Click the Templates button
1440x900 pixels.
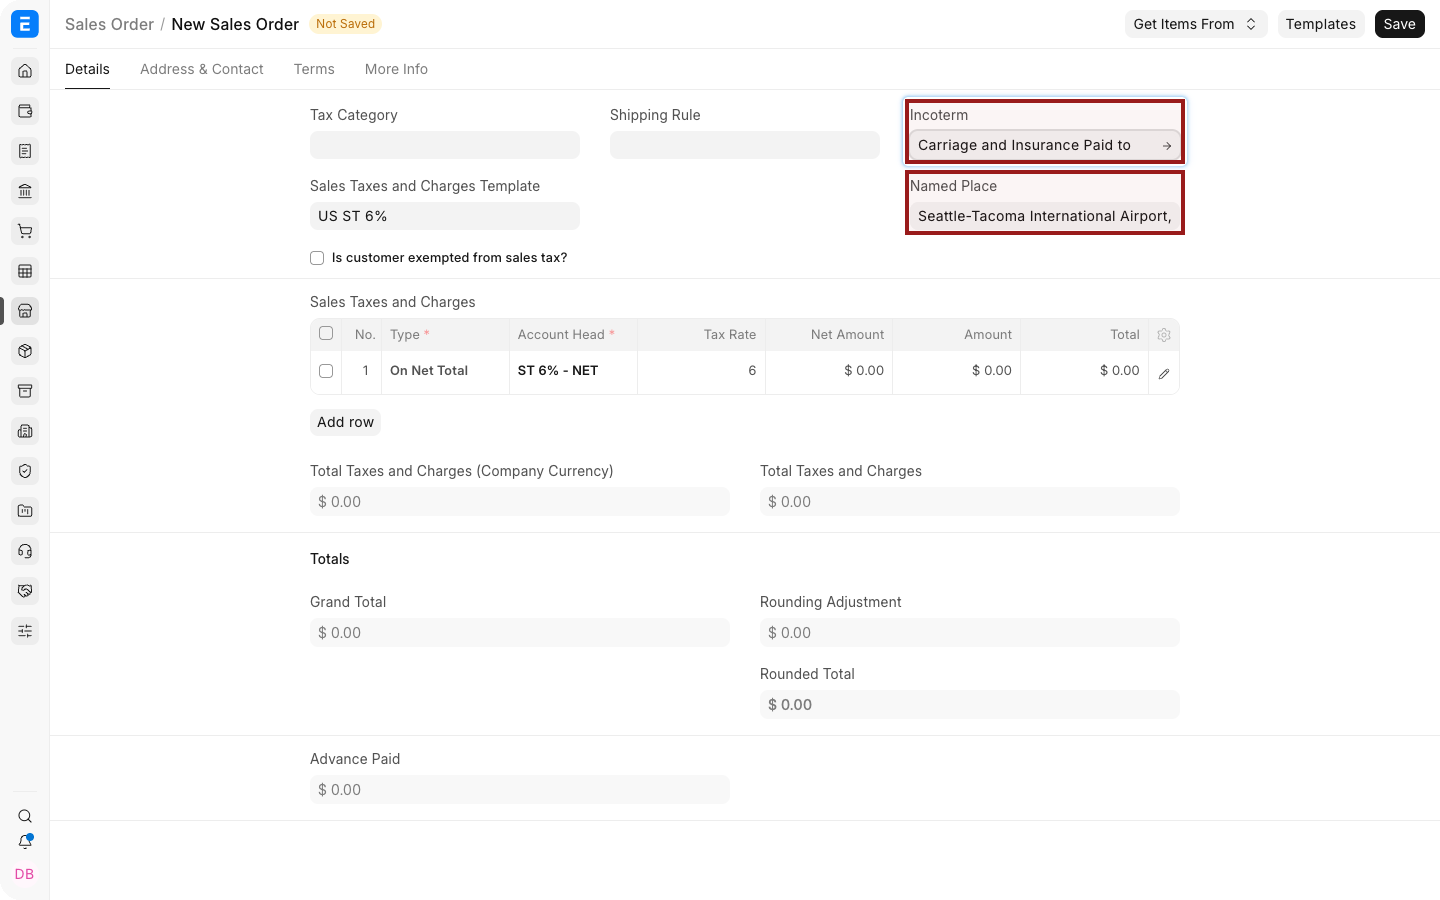tap(1321, 24)
